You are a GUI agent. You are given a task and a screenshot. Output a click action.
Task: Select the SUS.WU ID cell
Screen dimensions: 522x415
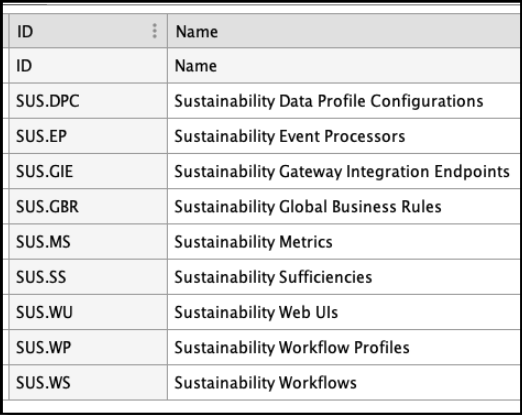(x=88, y=312)
